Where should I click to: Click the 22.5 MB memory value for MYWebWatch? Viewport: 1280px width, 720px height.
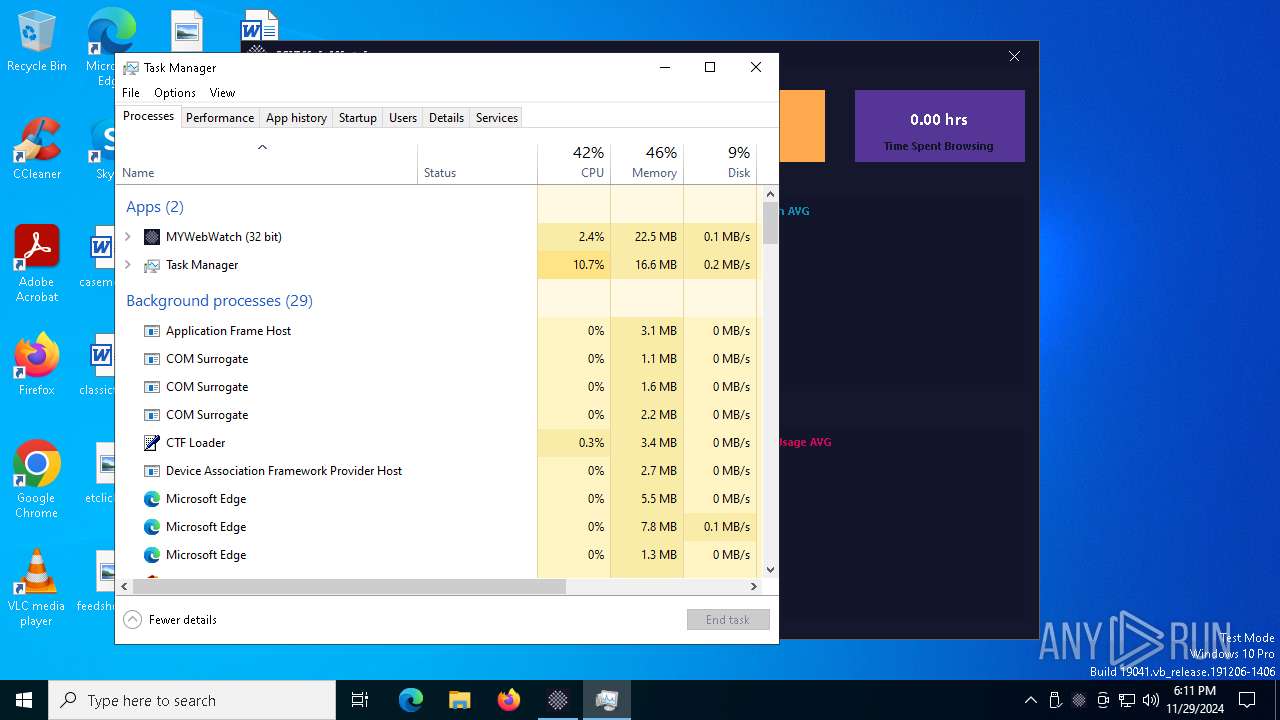click(656, 237)
